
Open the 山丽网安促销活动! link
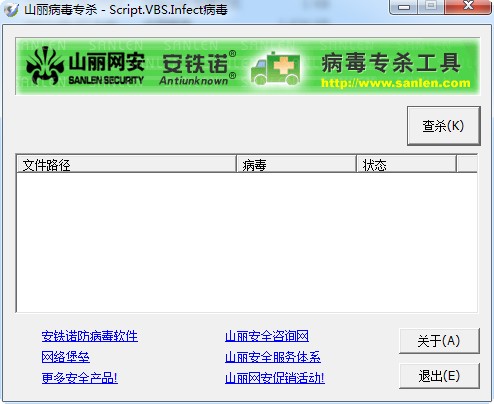[275, 378]
